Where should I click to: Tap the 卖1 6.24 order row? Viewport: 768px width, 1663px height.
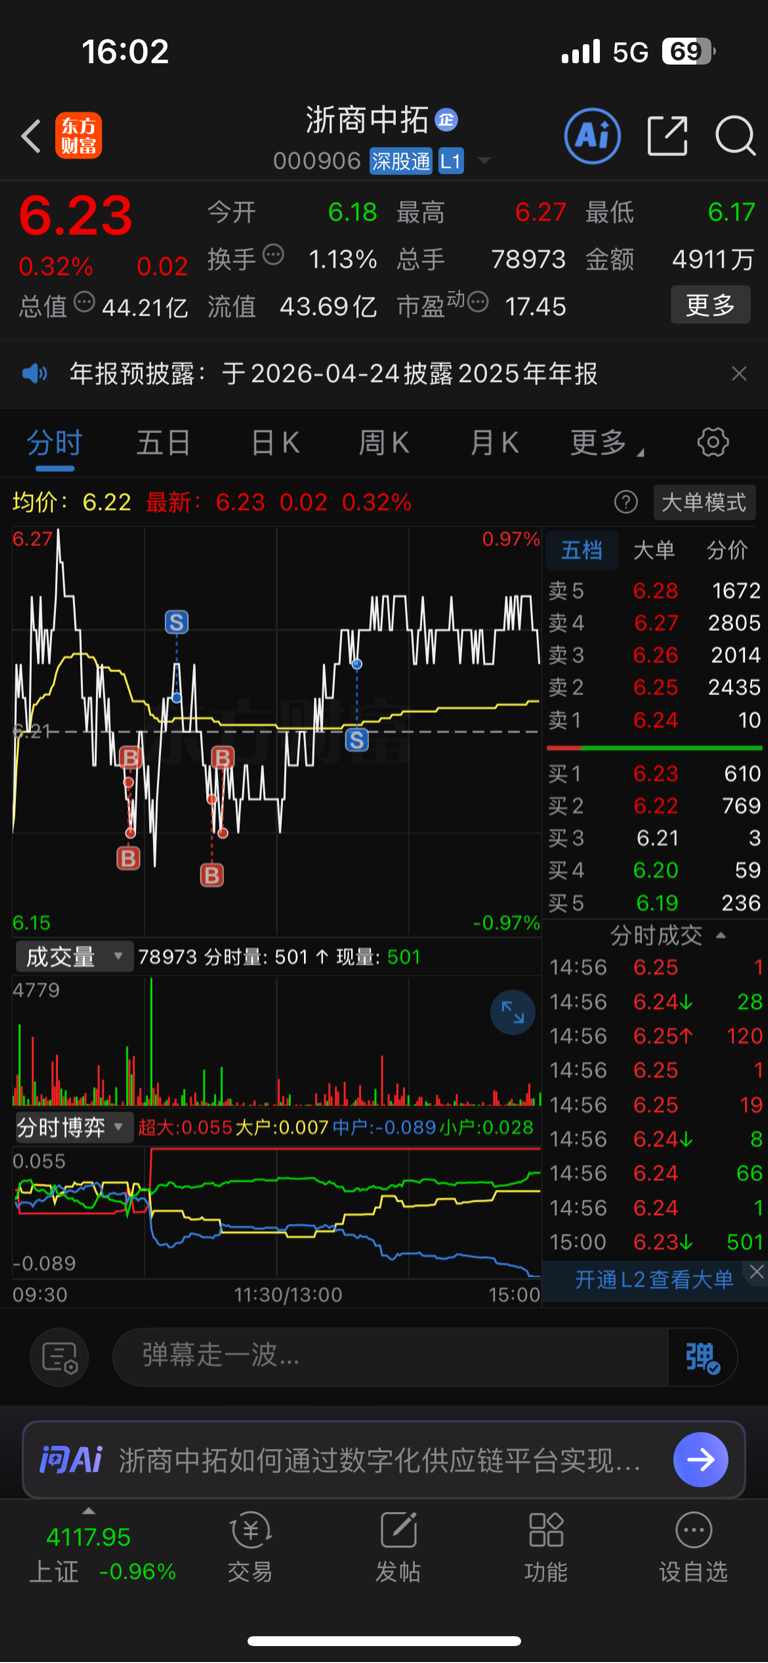click(x=654, y=720)
